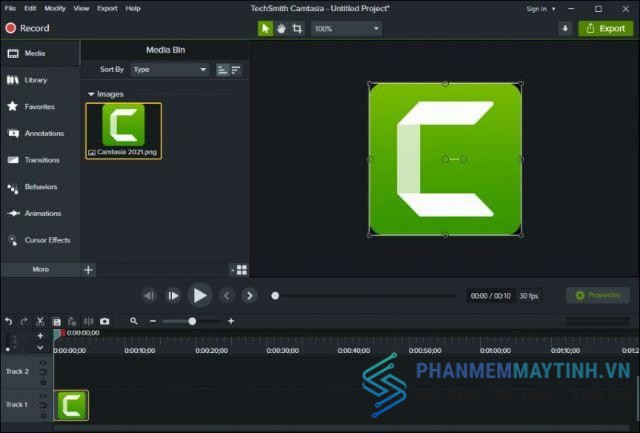Open the Behaviors tab
This screenshot has width=640, height=433.
[x=40, y=187]
